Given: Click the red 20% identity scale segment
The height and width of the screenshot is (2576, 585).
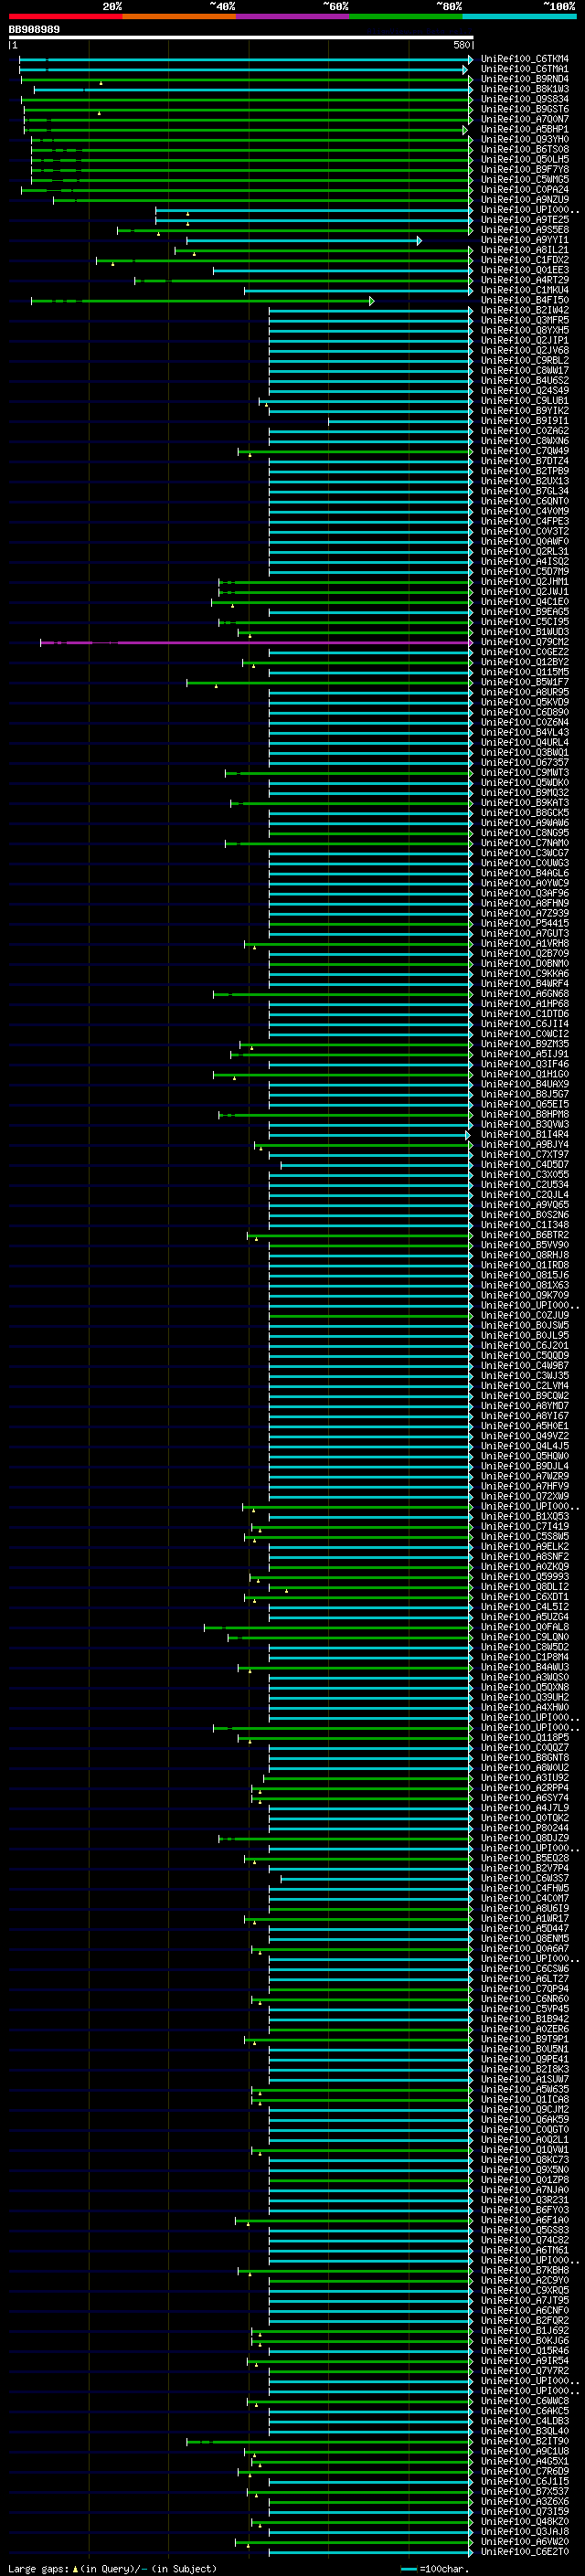Looking at the screenshot, I should (65, 16).
